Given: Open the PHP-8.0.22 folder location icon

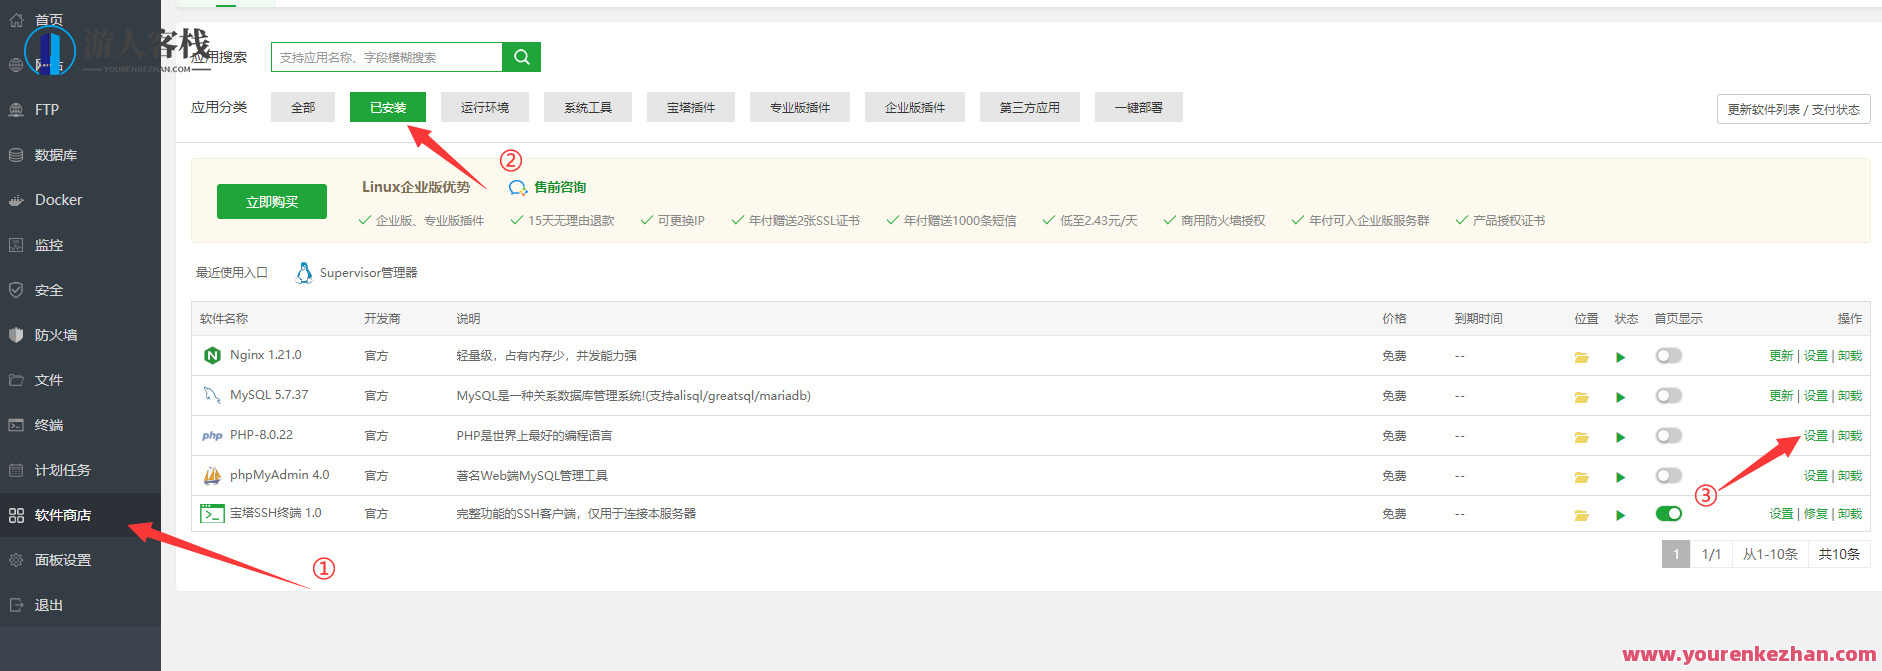Looking at the screenshot, I should click(1581, 437).
